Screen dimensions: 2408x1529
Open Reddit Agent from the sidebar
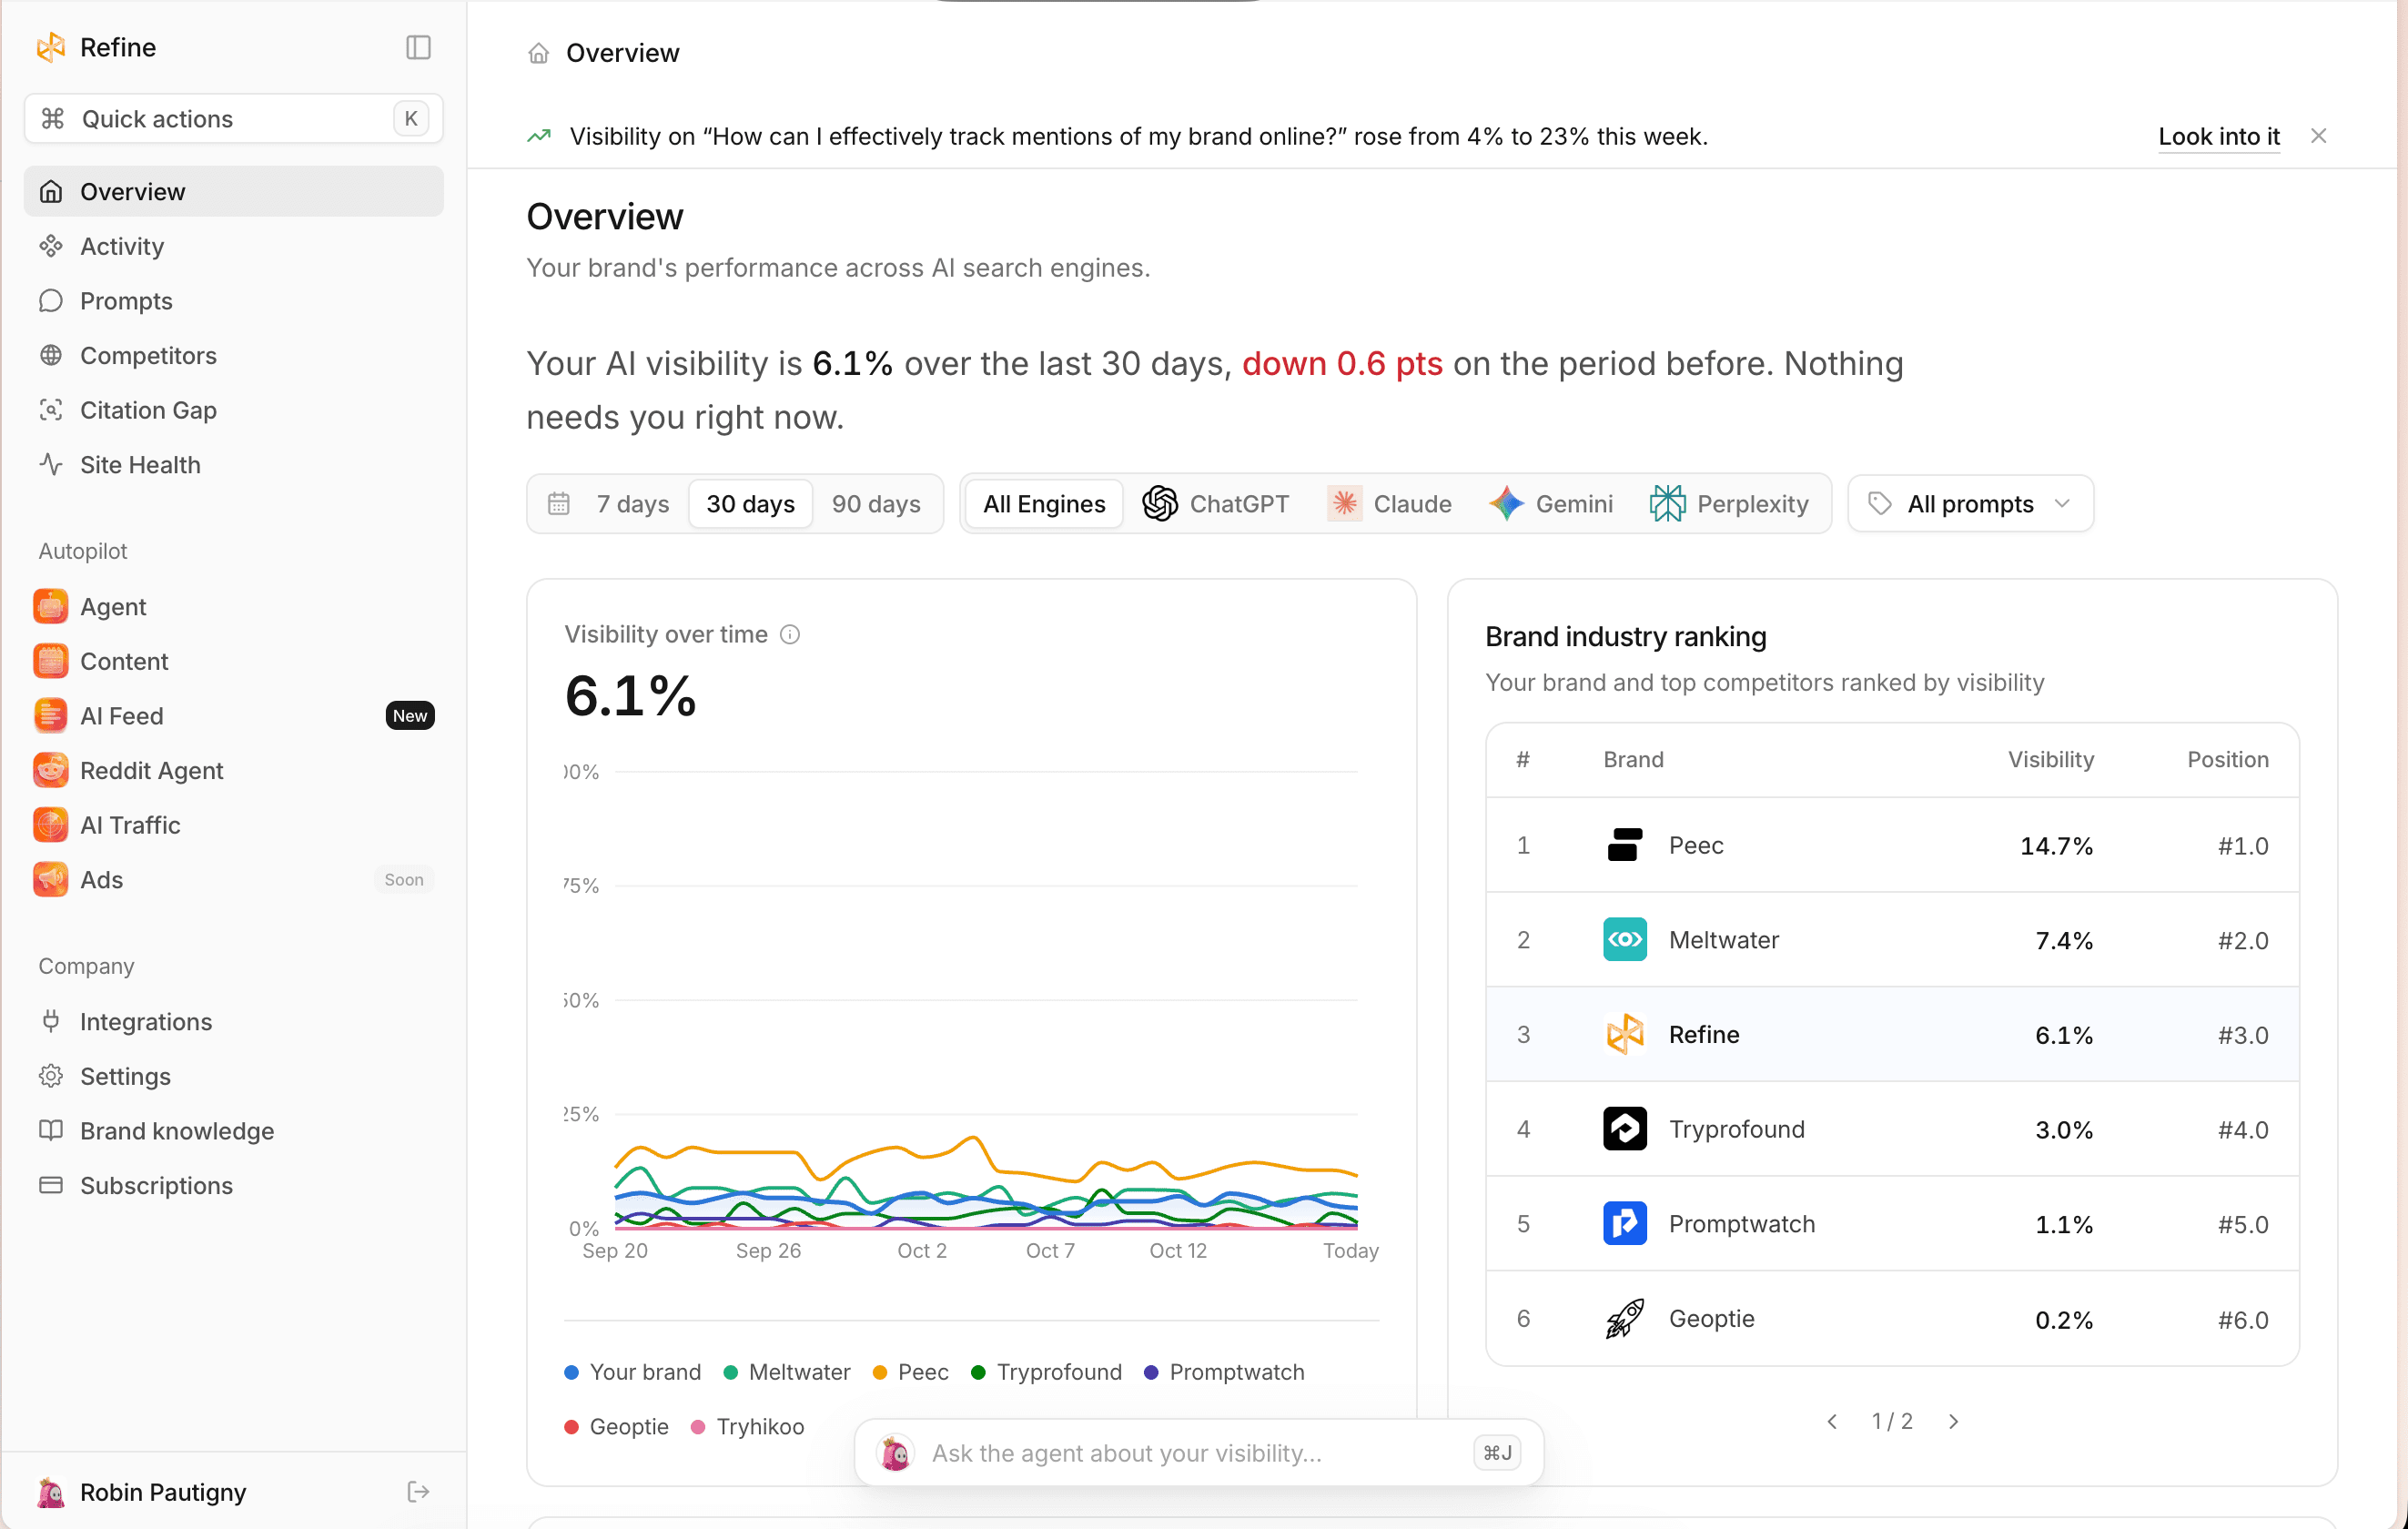coord(233,770)
